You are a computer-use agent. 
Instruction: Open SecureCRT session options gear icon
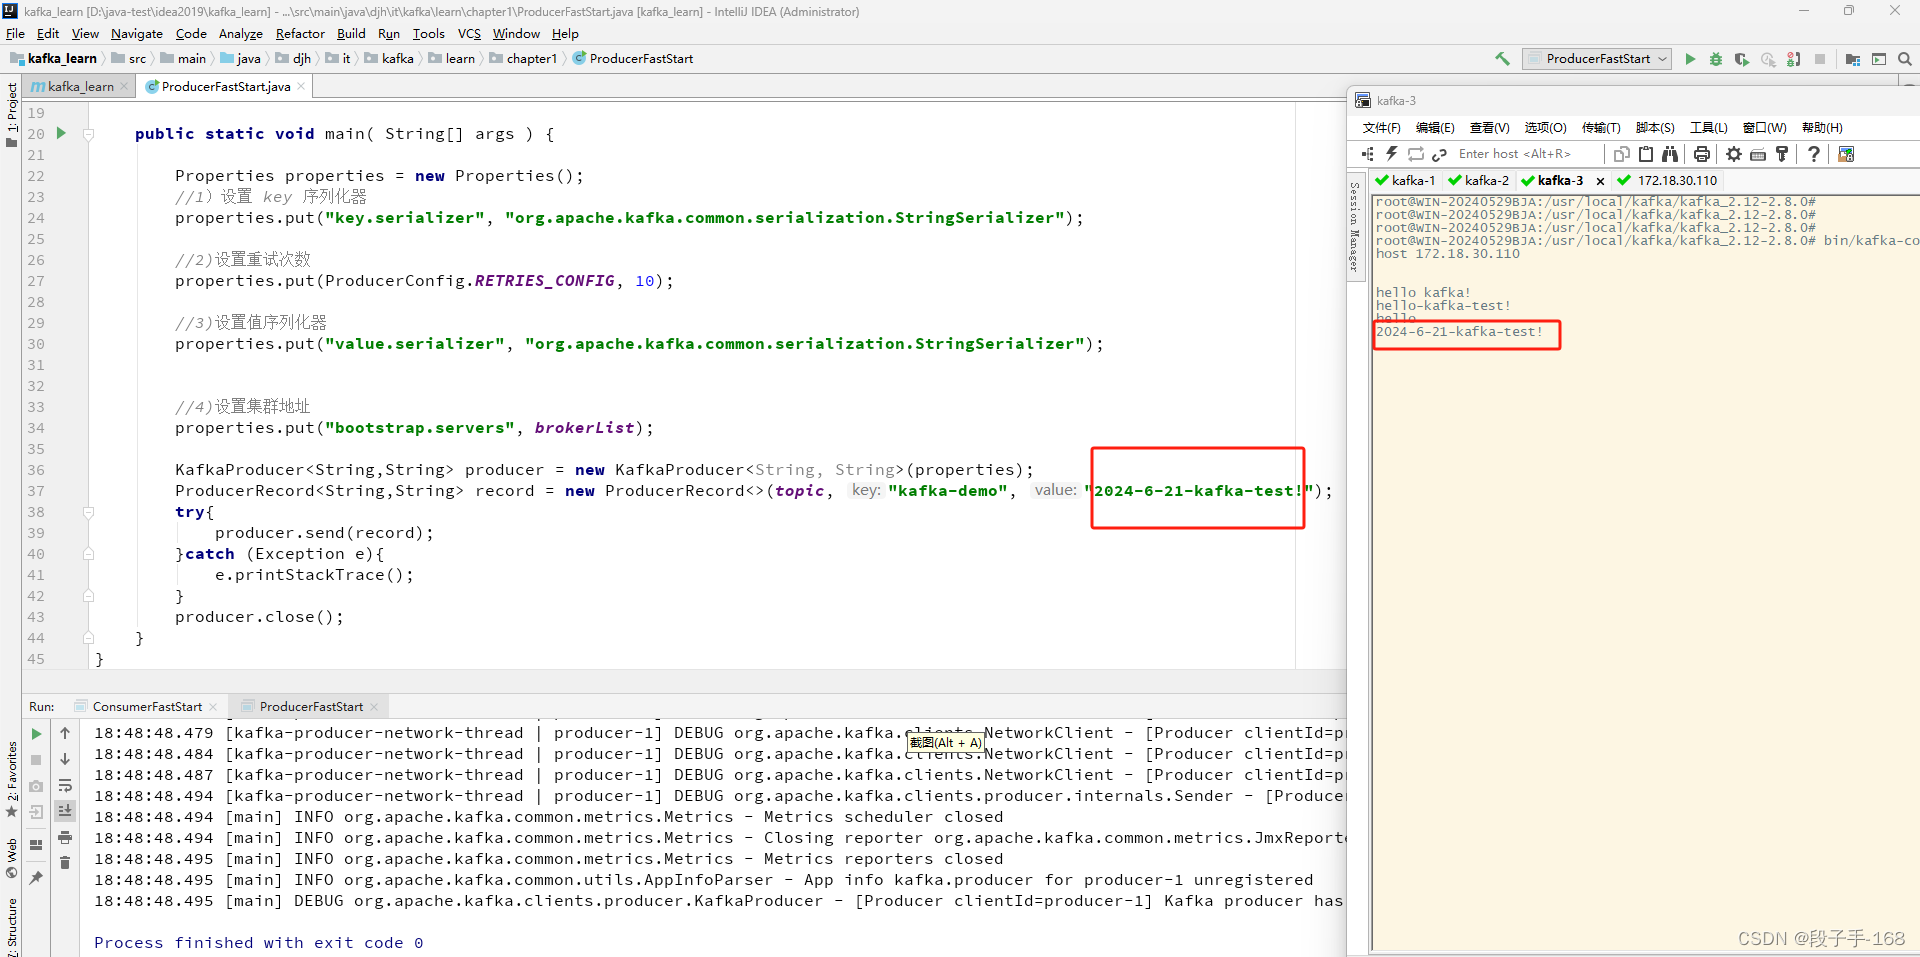(1734, 154)
